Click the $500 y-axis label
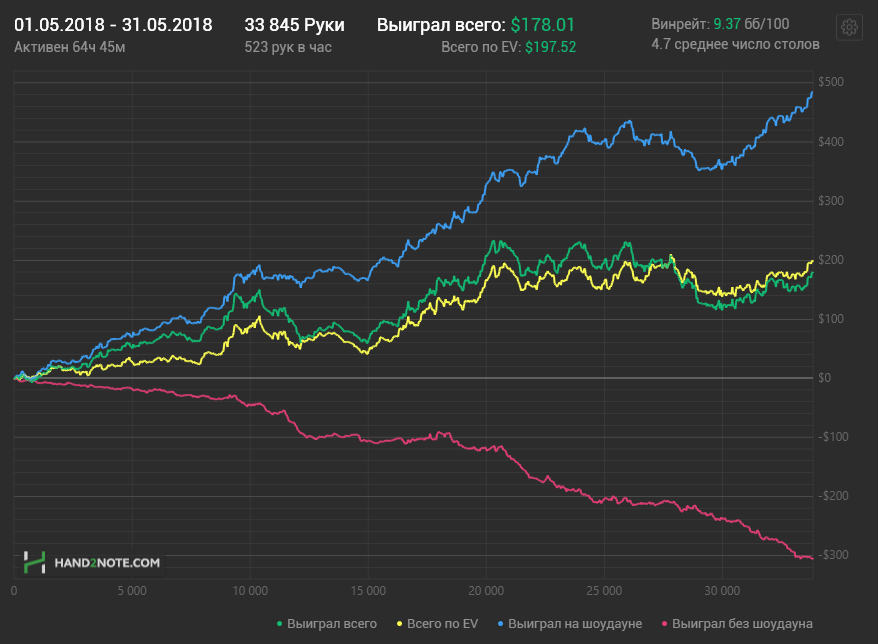 pos(831,82)
